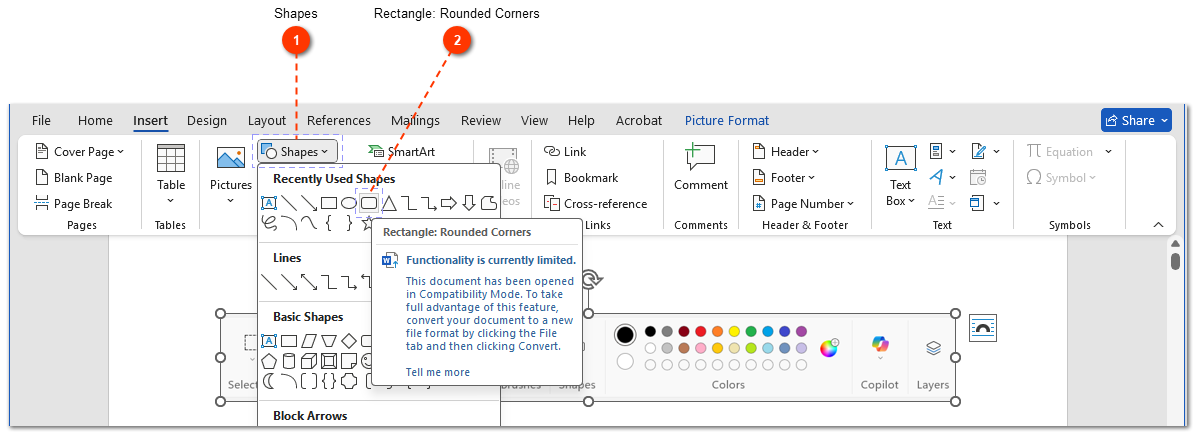Switch to the Picture Format tab

coord(726,120)
